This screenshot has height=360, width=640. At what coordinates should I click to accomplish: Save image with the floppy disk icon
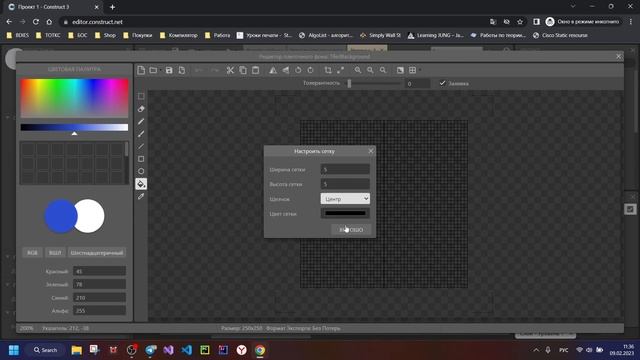[x=169, y=70]
